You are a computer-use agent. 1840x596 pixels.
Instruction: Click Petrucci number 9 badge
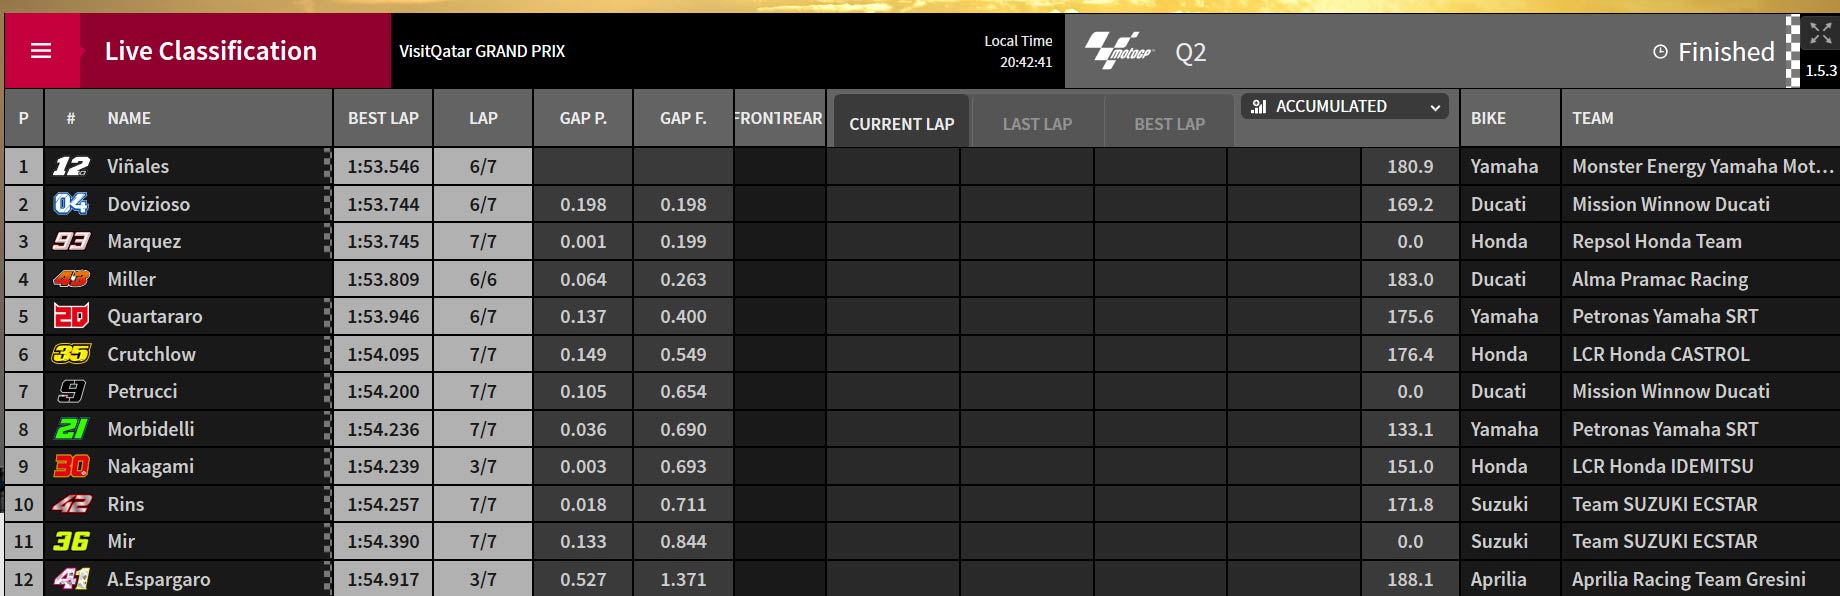coord(71,391)
